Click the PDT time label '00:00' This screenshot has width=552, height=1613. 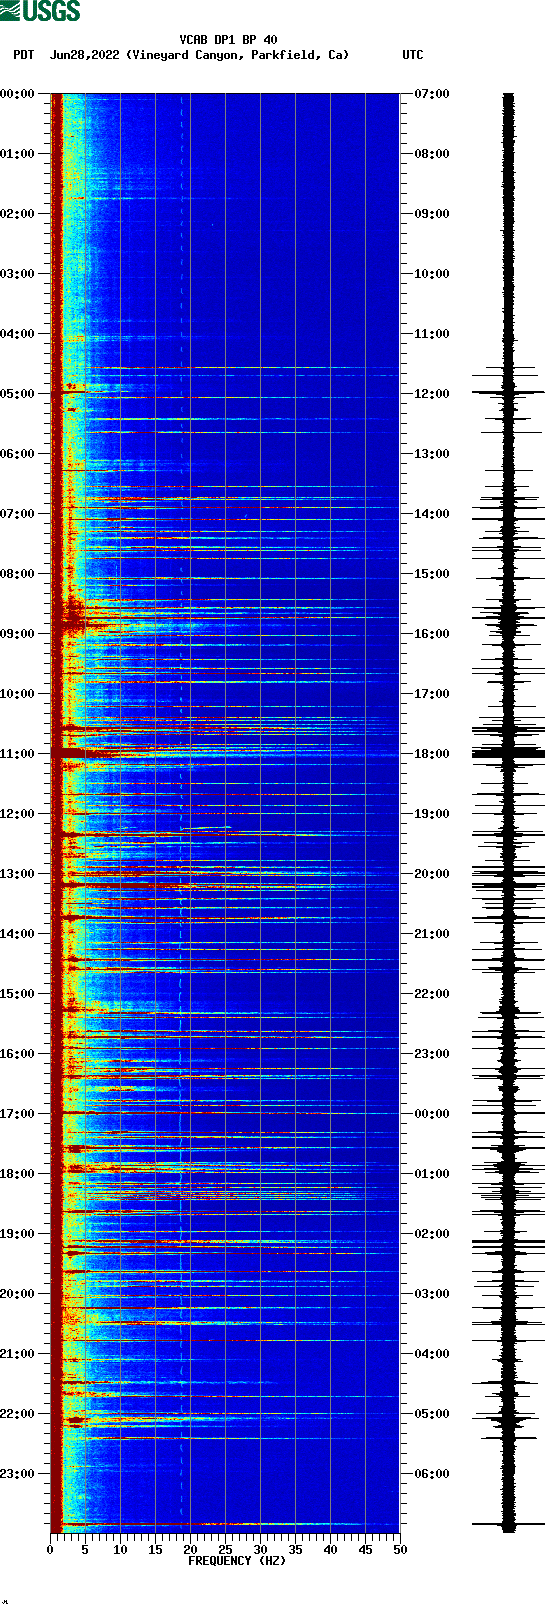(18, 94)
